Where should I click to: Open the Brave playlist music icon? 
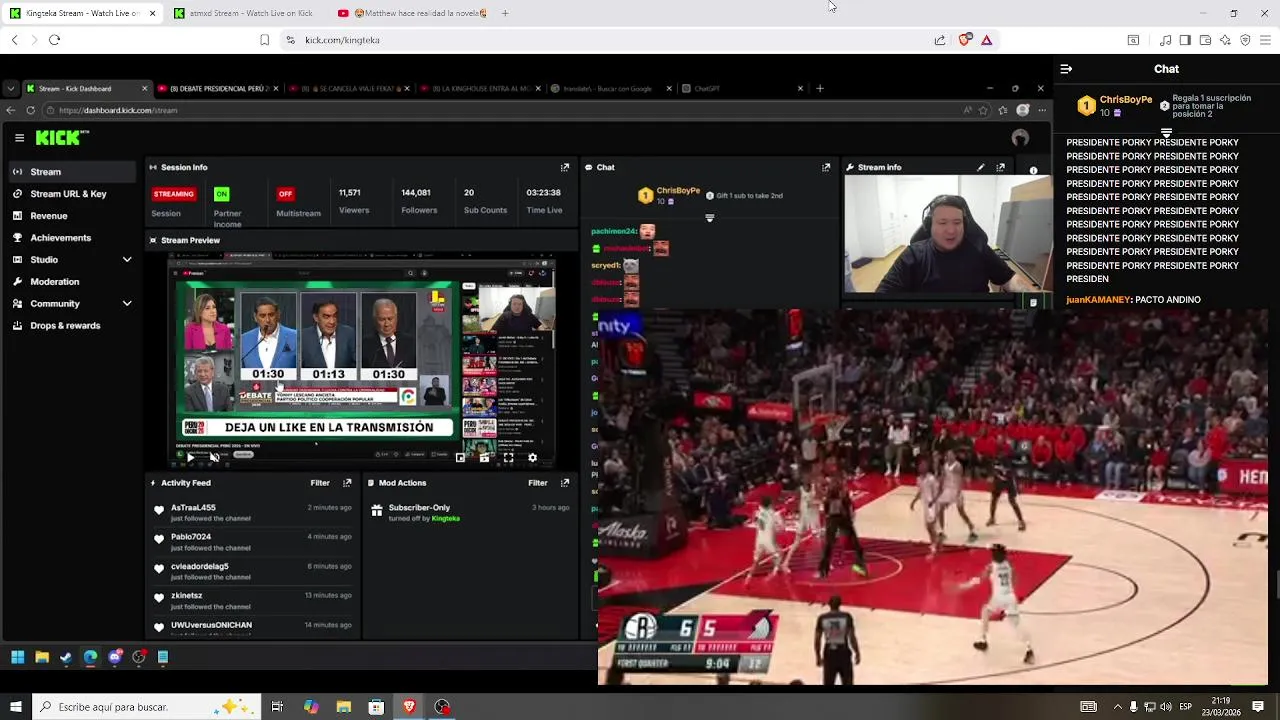pos(1165,40)
